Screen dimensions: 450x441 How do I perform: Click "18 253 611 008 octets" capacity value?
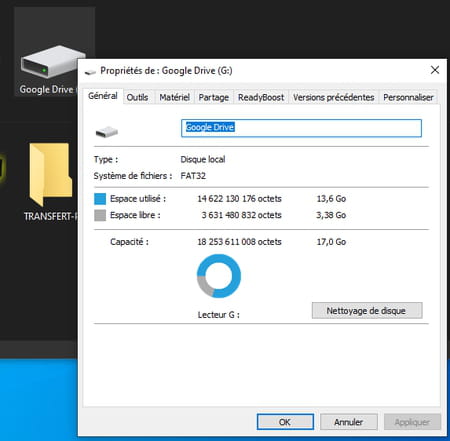pyautogui.click(x=239, y=242)
